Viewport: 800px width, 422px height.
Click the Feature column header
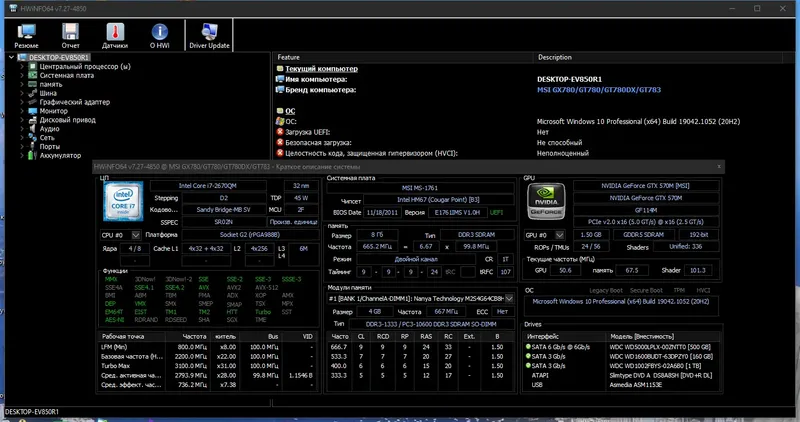click(x=403, y=57)
